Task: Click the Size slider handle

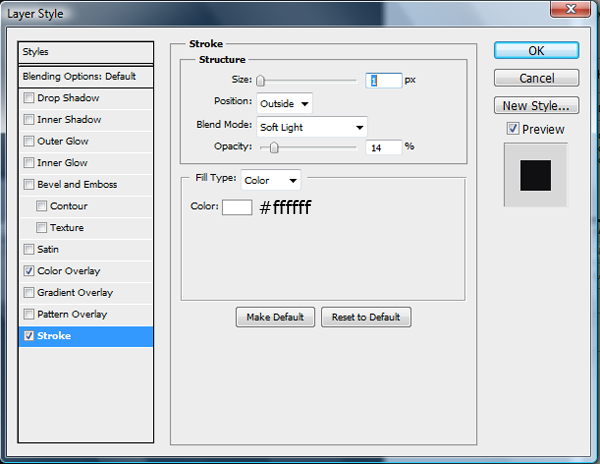Action: (x=260, y=81)
